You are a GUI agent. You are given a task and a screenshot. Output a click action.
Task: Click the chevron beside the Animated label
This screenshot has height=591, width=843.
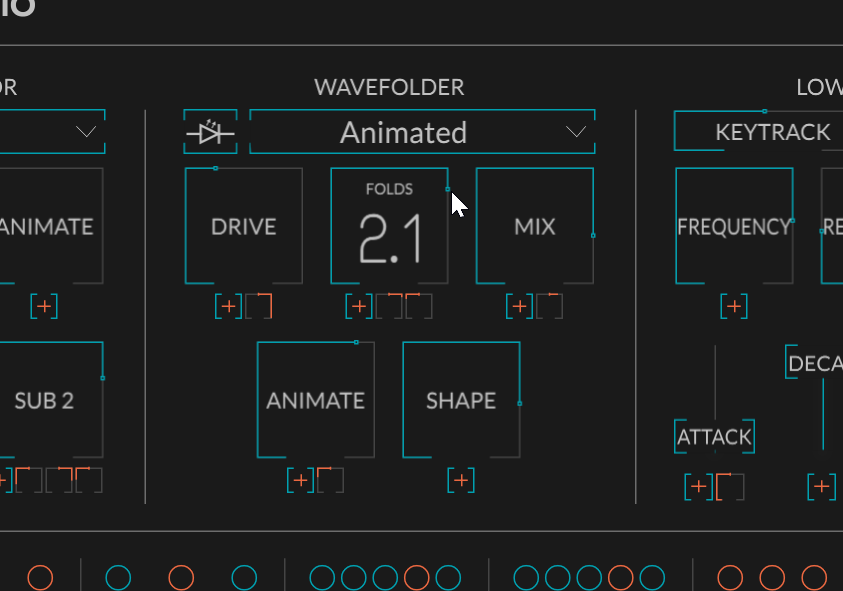tap(576, 132)
